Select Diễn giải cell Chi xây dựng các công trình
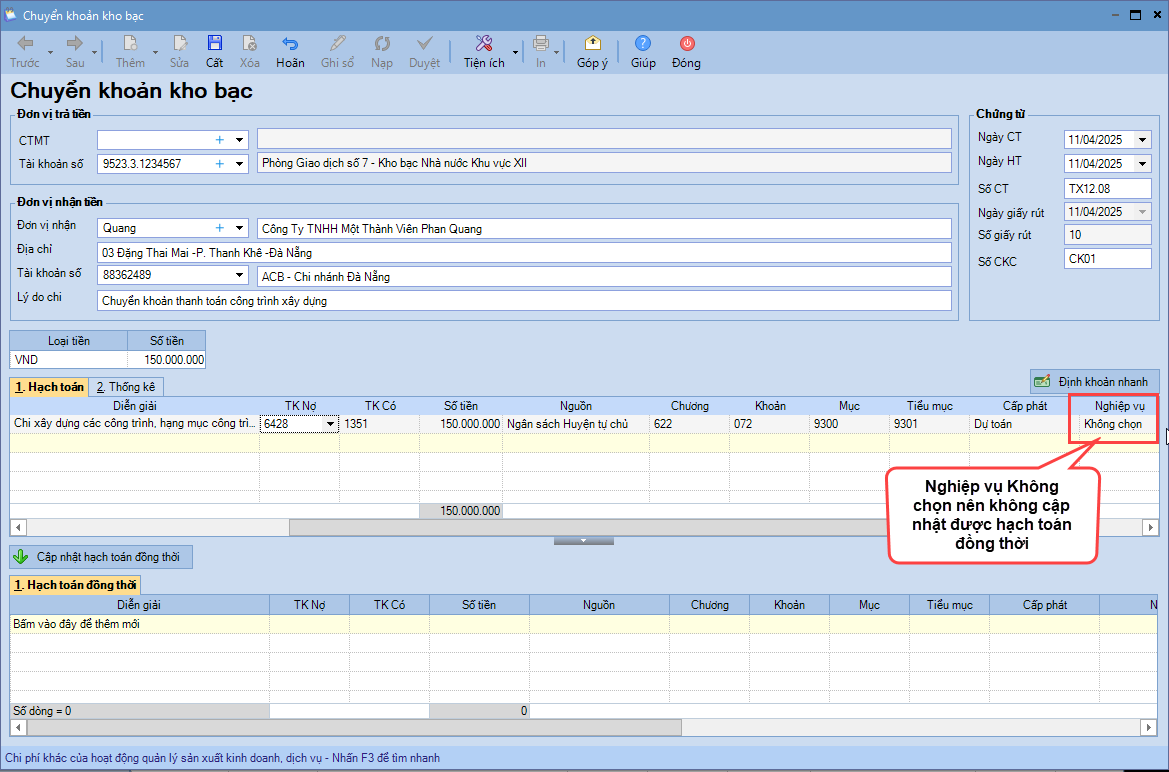Screen dimensions: 1169x772 (135, 424)
